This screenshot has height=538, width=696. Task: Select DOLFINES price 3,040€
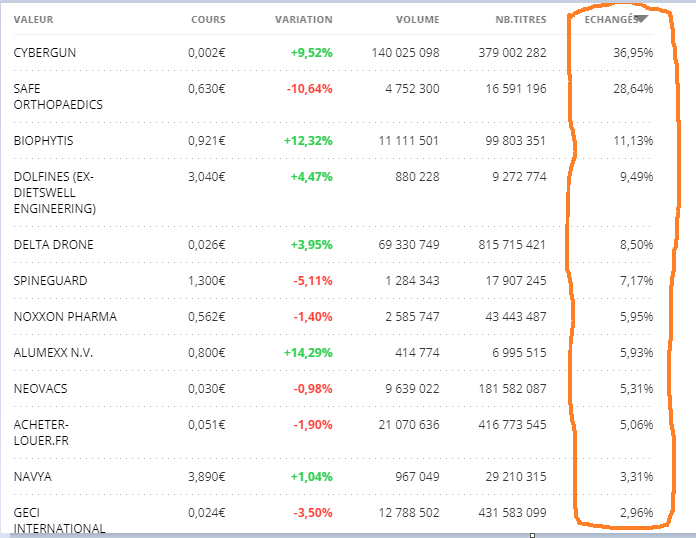click(x=207, y=177)
